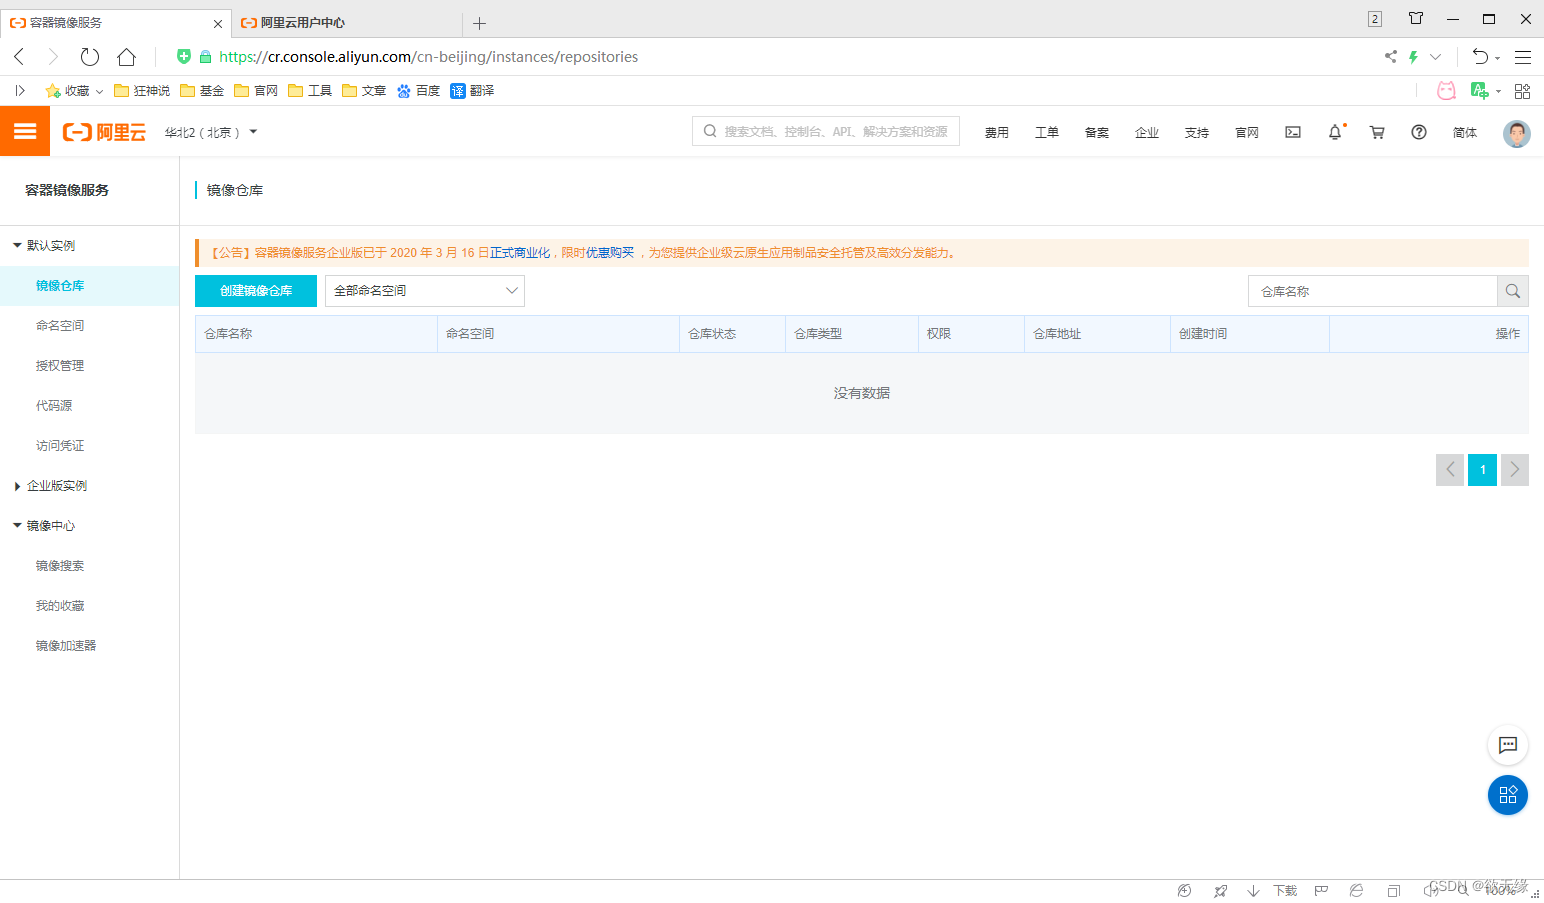Open a new browser tab
This screenshot has width=1544, height=903.
479,23
